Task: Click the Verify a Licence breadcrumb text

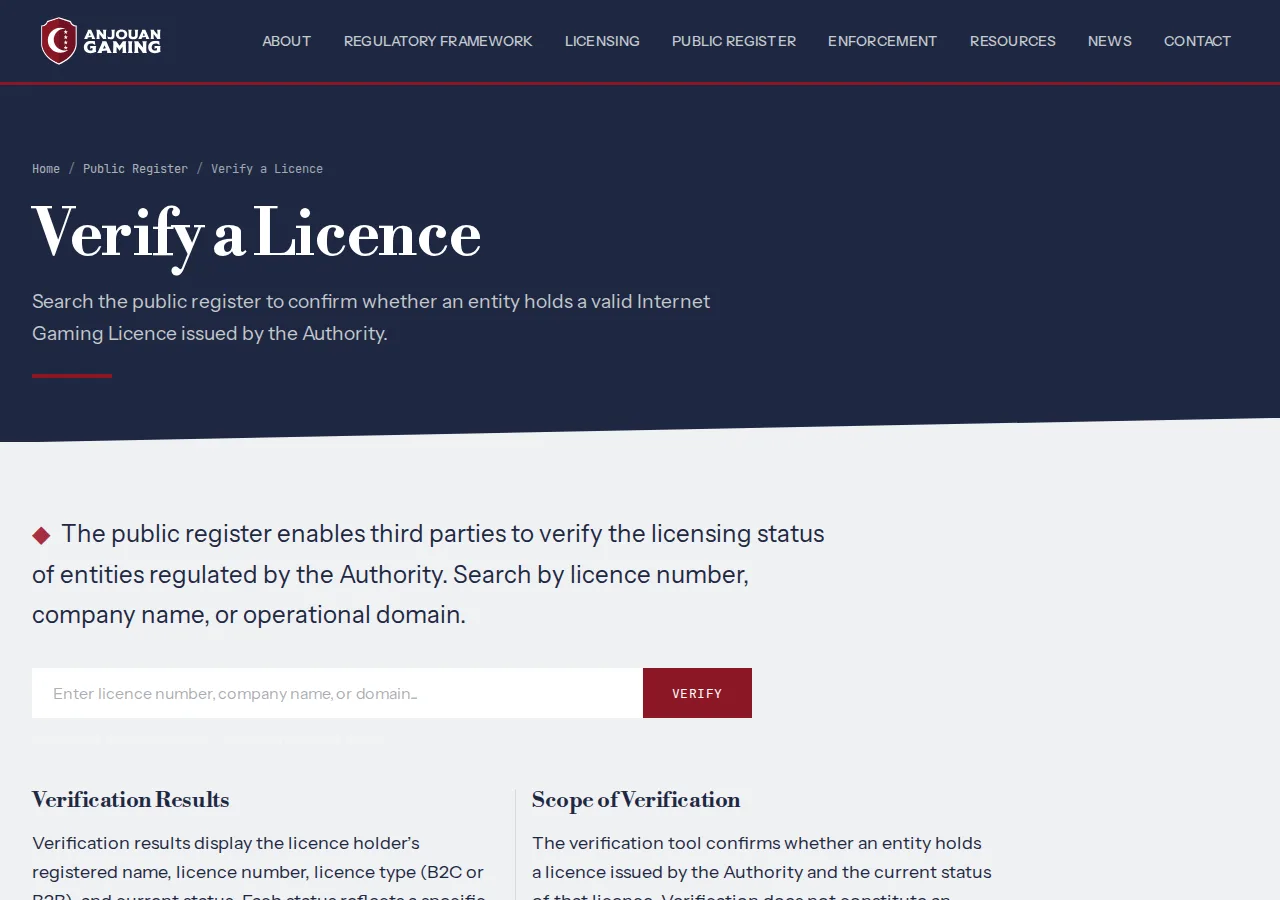Action: [x=267, y=169]
